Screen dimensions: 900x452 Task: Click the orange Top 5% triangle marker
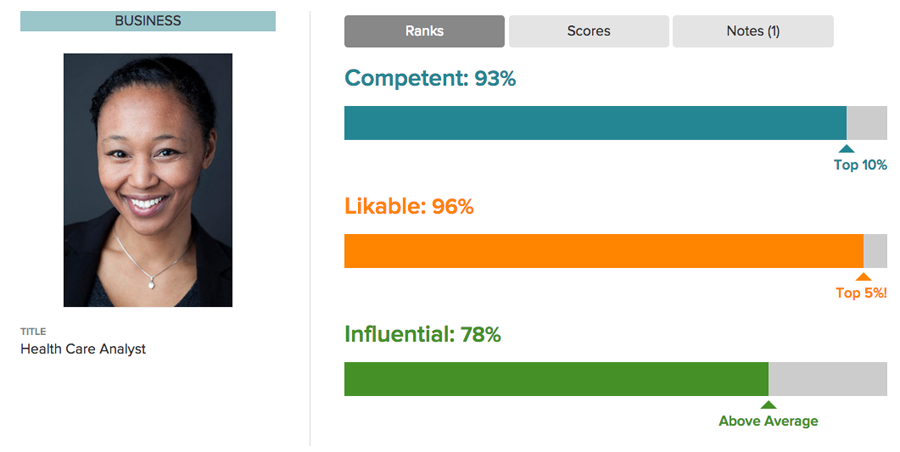[x=863, y=277]
